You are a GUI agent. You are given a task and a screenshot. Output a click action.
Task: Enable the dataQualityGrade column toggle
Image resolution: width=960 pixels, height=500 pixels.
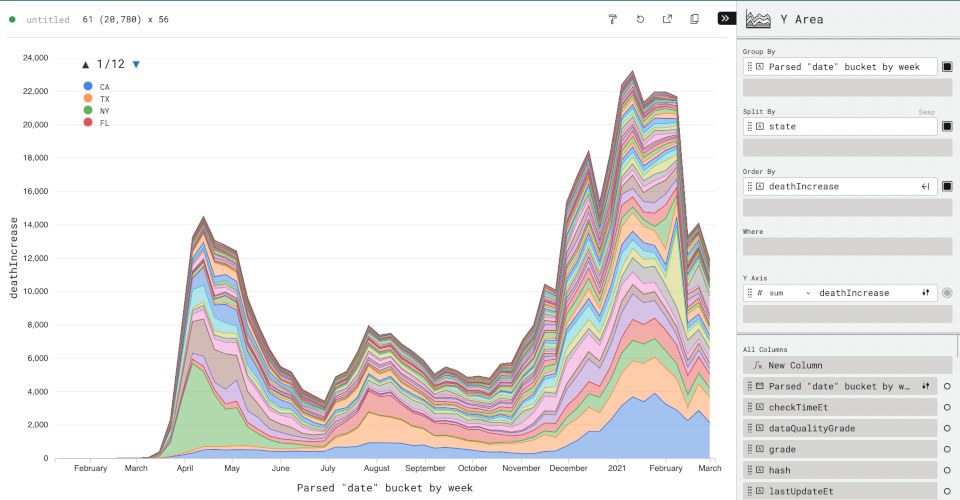[x=947, y=428]
